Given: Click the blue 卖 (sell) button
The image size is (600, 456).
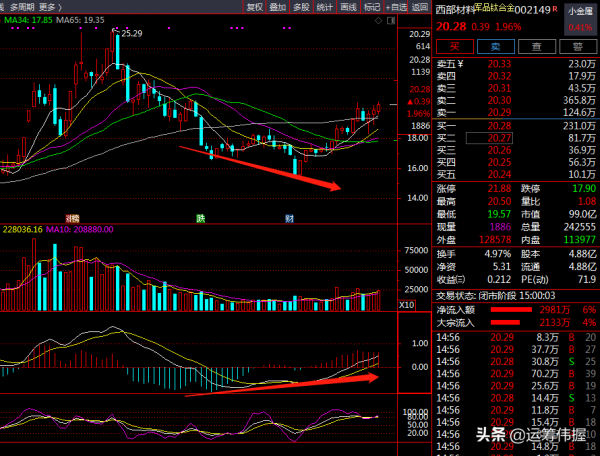Looking at the screenshot, I should [x=491, y=45].
